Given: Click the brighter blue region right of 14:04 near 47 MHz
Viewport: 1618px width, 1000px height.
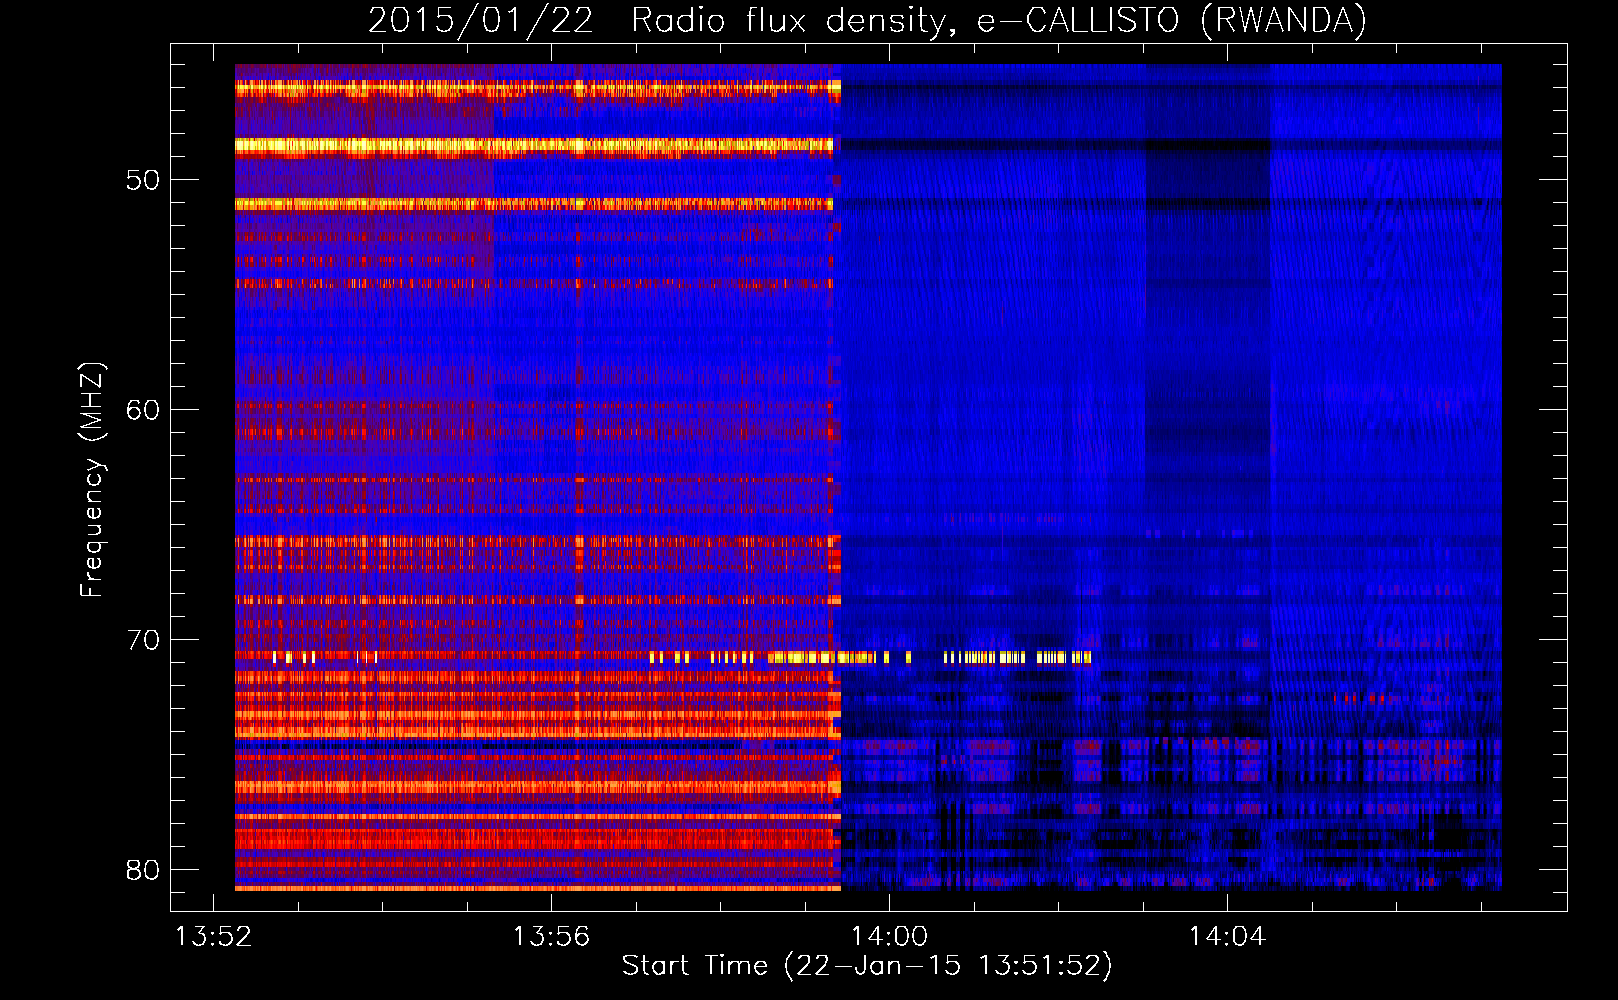Looking at the screenshot, I should pos(1385,112).
